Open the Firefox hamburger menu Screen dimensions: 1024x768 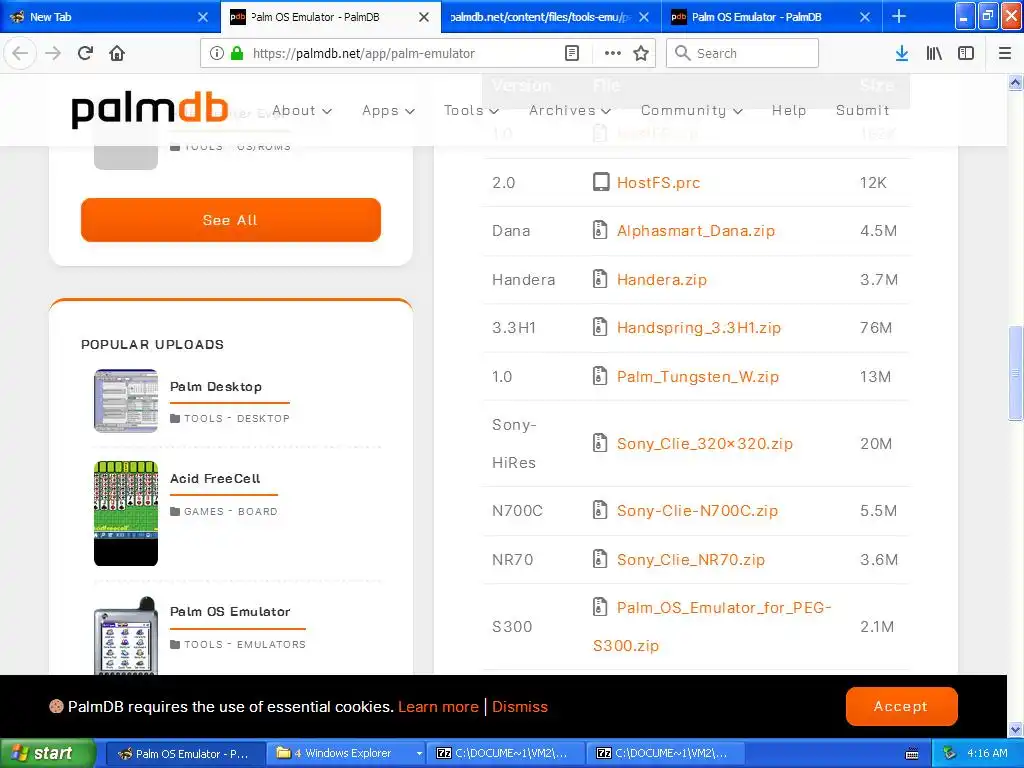click(x=1005, y=53)
